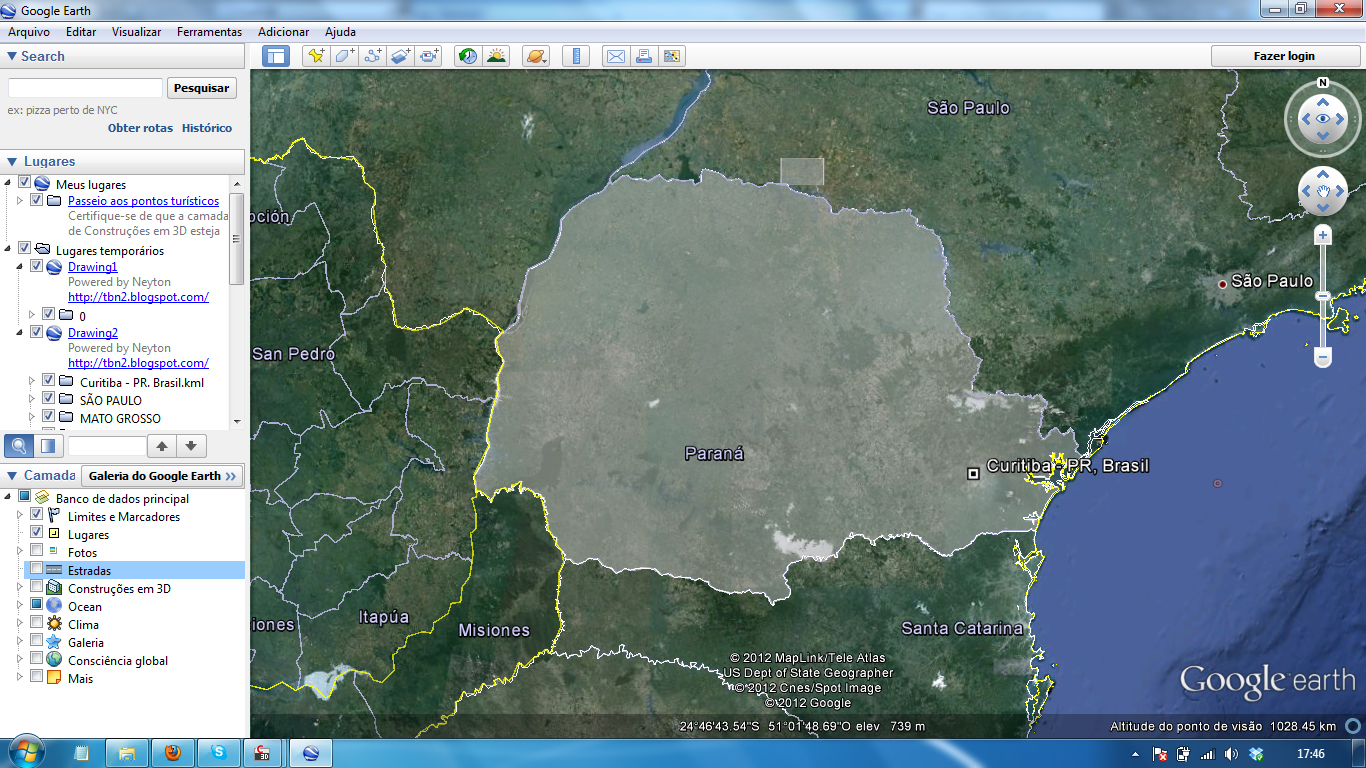The image size is (1366, 768).
Task: Open Windows Explorer folder in the taskbar
Action: [x=127, y=753]
